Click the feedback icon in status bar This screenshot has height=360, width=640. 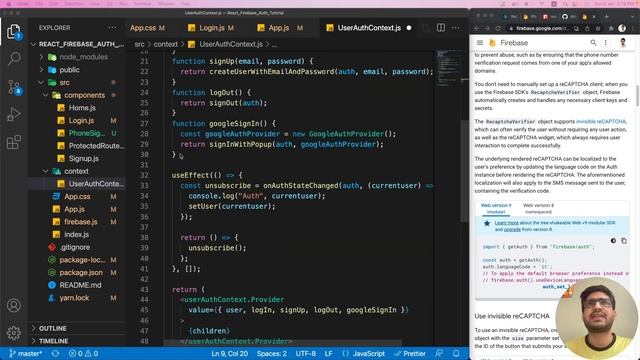(x=439, y=353)
